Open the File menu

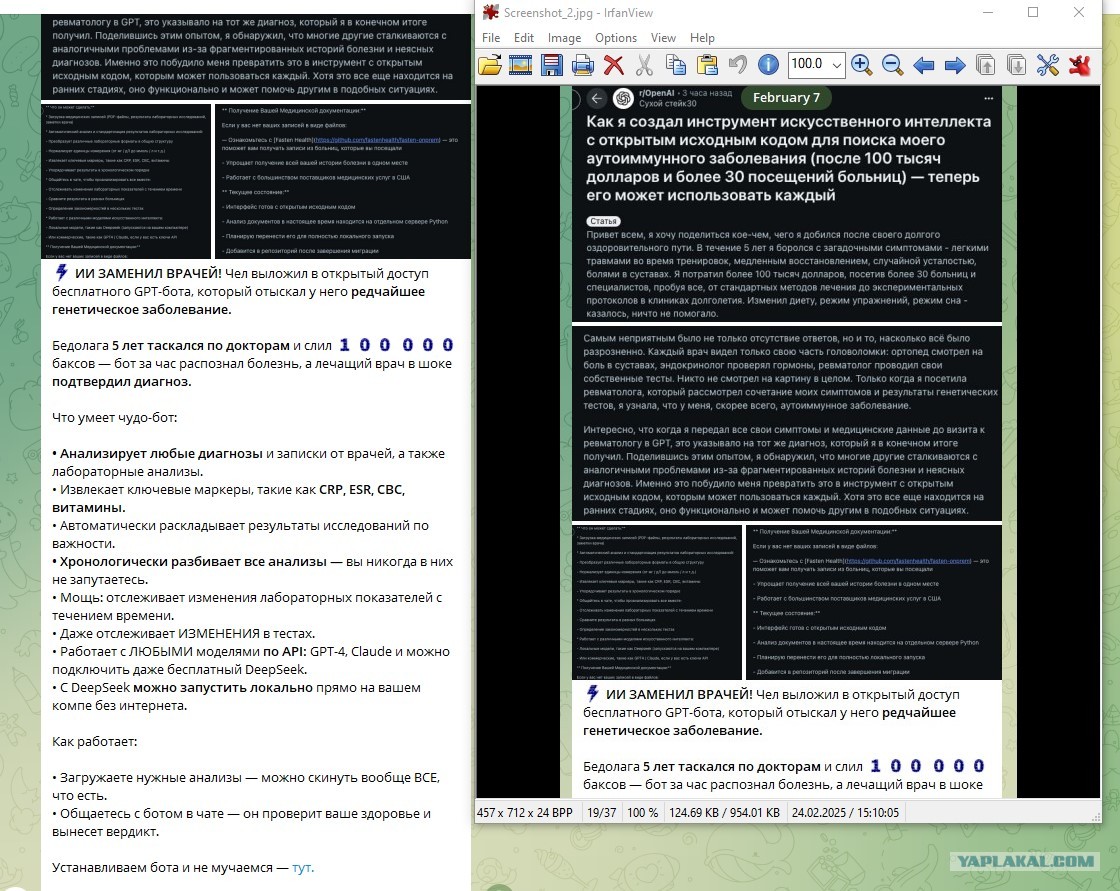491,38
